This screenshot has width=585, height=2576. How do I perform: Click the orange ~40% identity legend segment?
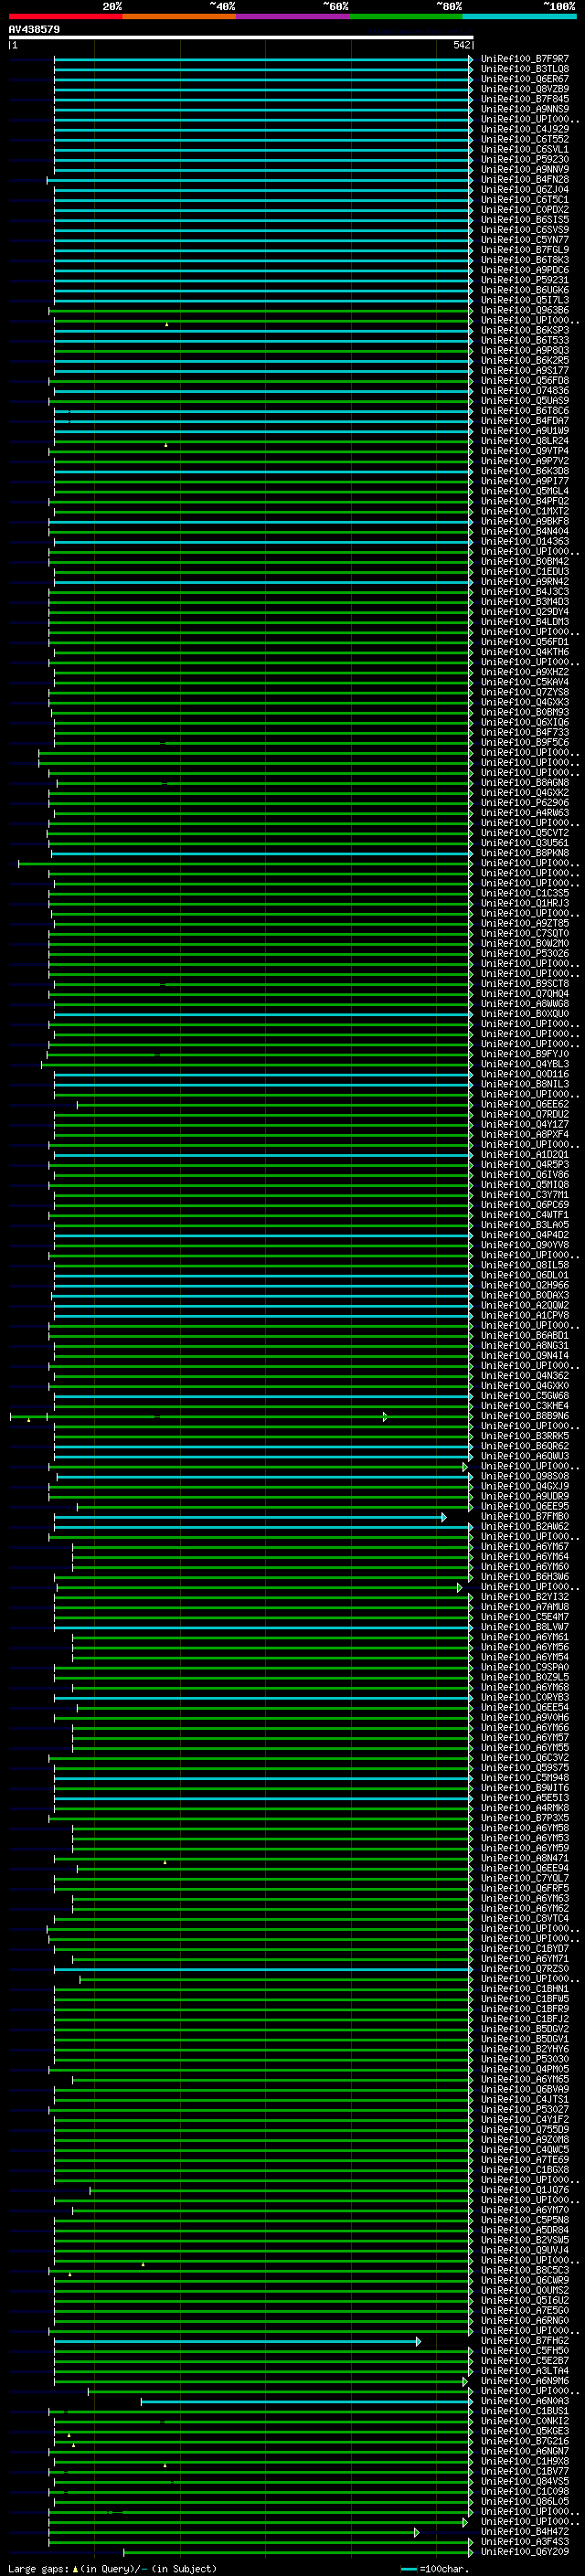[179, 16]
